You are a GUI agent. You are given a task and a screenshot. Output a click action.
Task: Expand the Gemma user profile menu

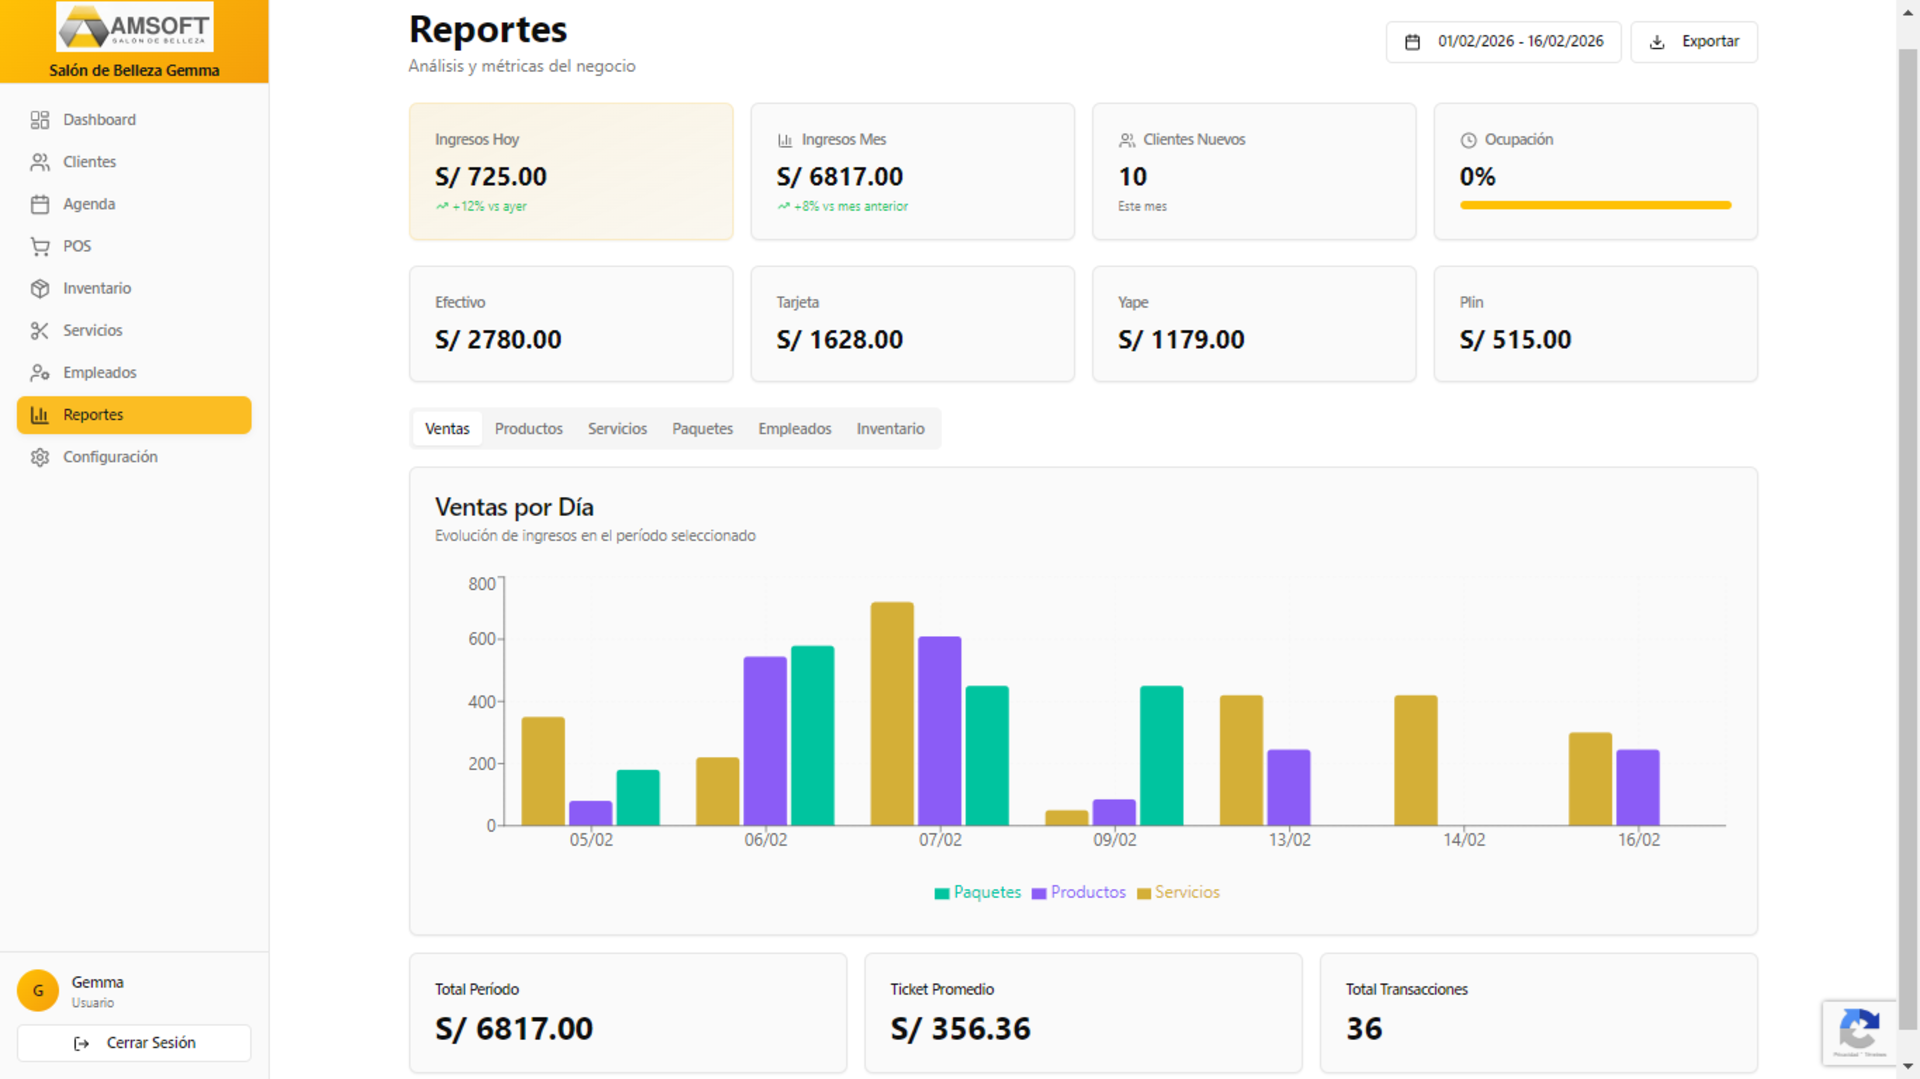tap(97, 990)
